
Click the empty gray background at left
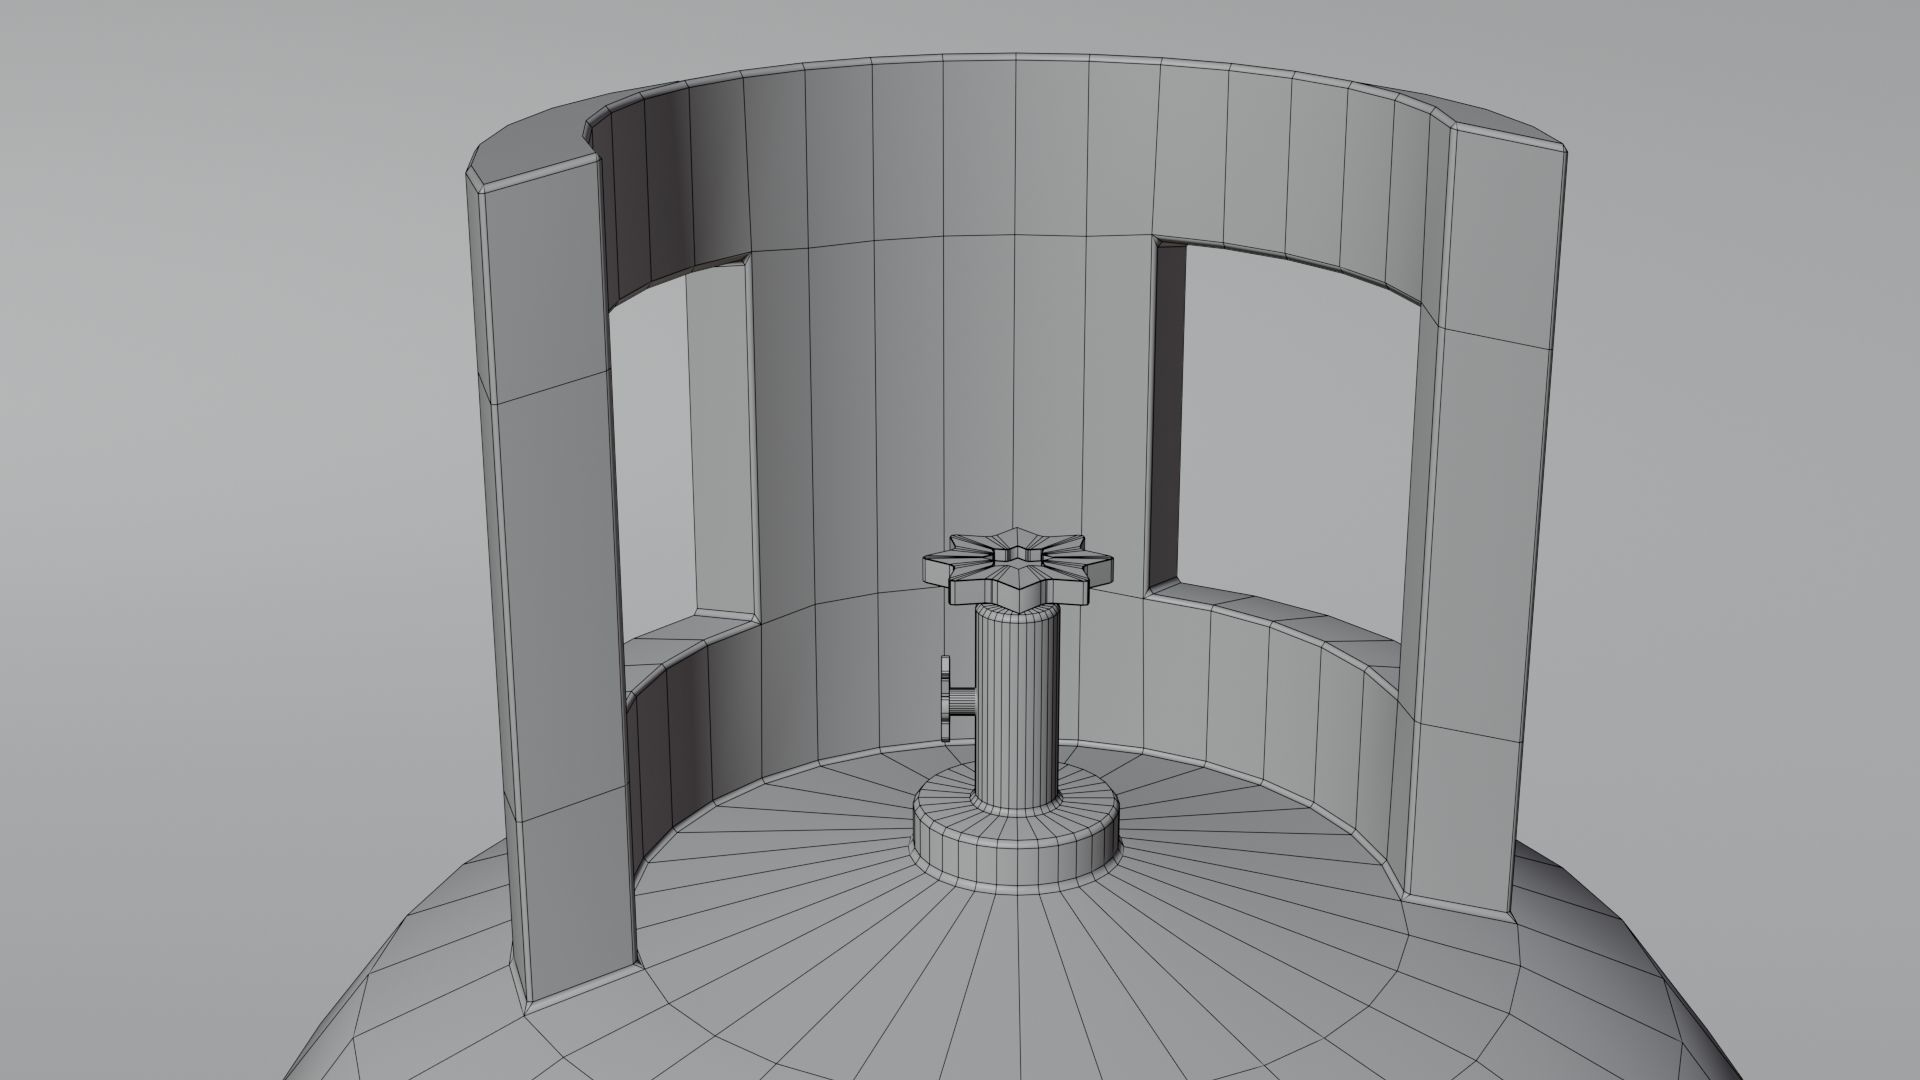tap(200, 500)
